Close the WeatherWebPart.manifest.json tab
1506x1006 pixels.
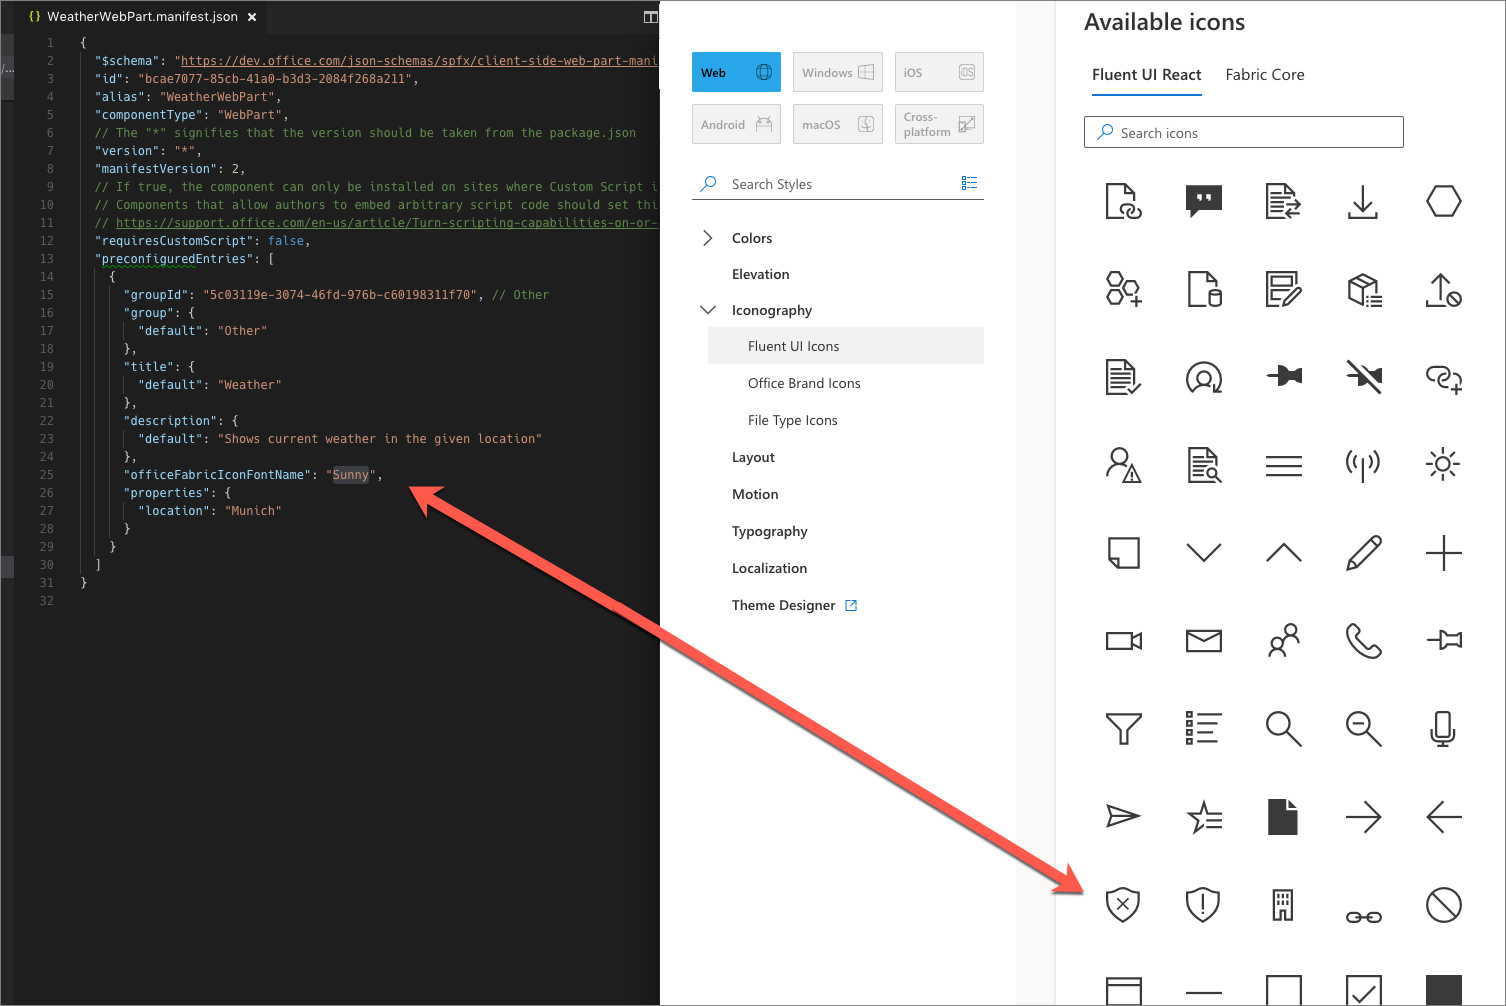tap(252, 17)
